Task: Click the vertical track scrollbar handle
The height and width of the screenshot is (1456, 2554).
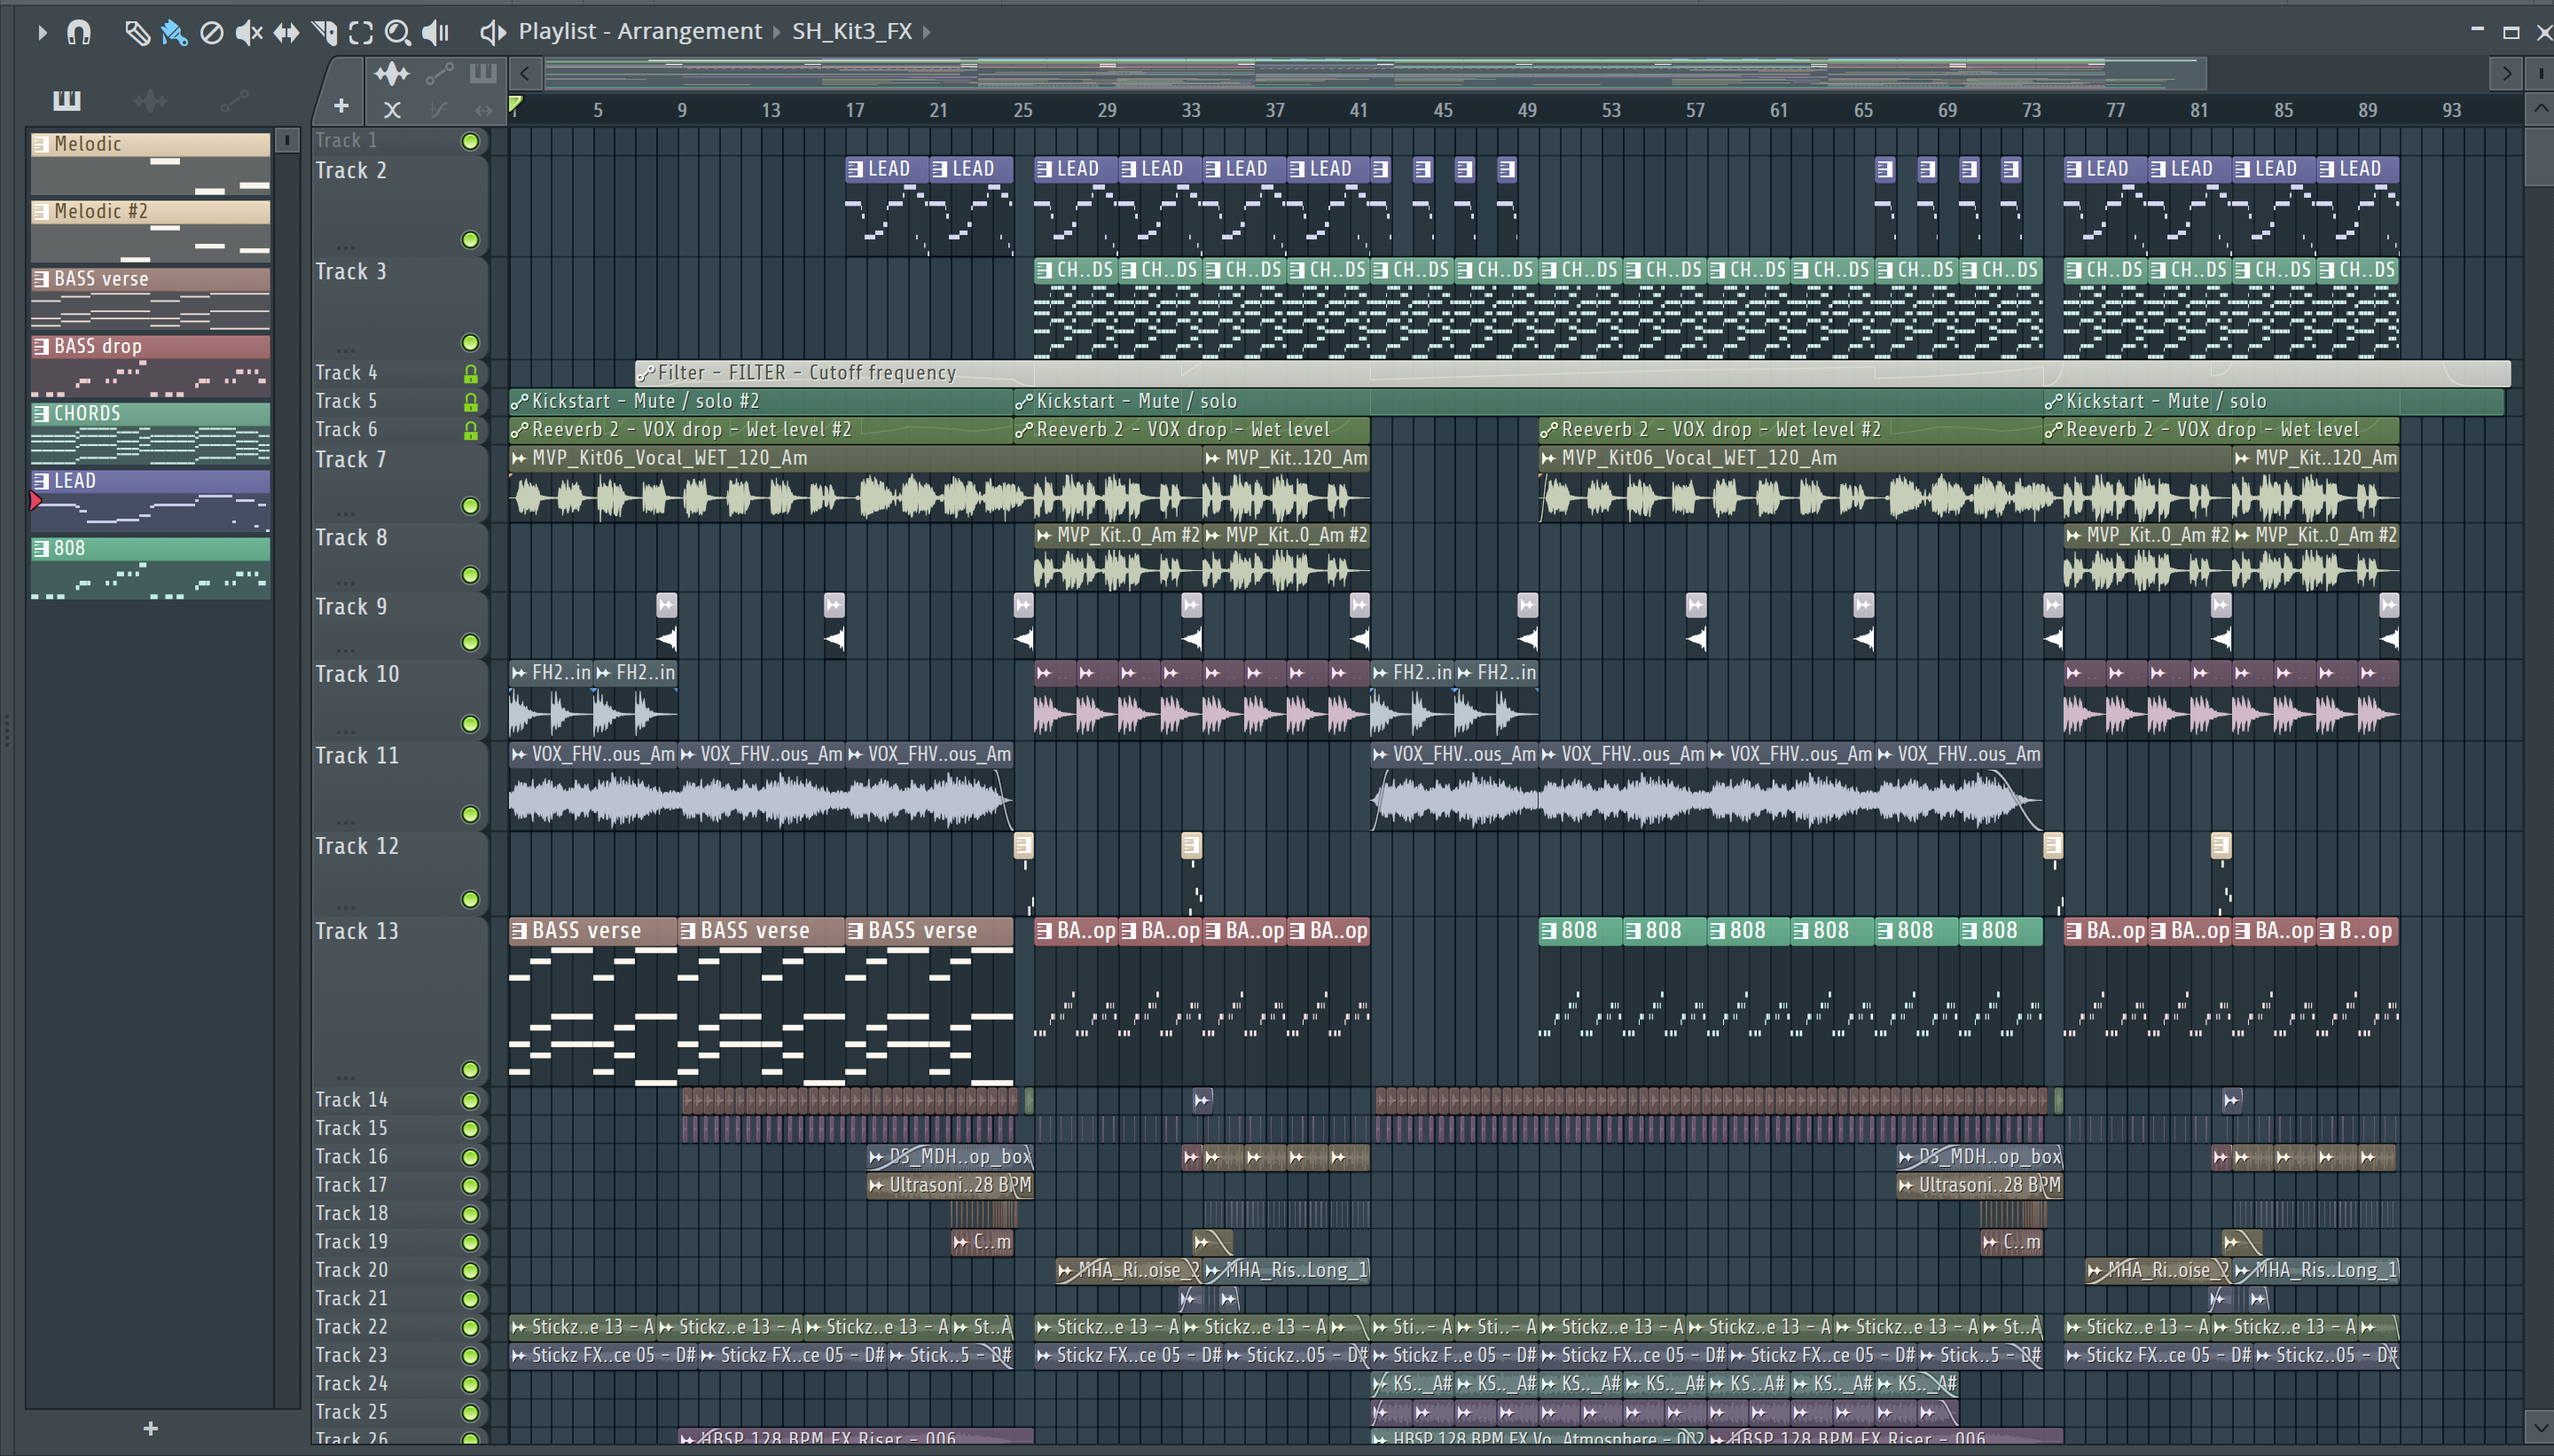Action: [x=2540, y=155]
